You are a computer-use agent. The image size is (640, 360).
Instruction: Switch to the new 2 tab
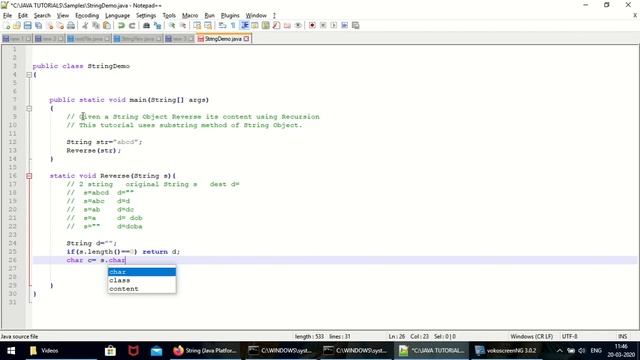click(49, 39)
